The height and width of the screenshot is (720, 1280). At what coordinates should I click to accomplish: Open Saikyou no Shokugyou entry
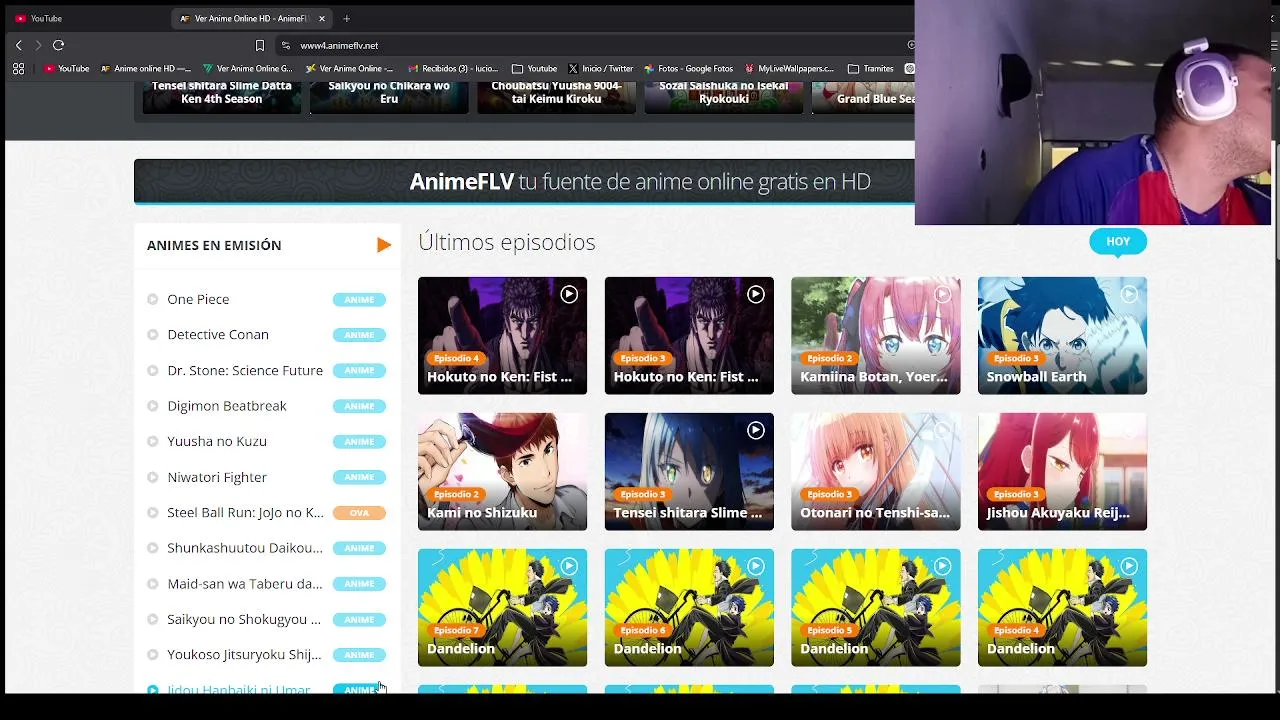coord(244,619)
